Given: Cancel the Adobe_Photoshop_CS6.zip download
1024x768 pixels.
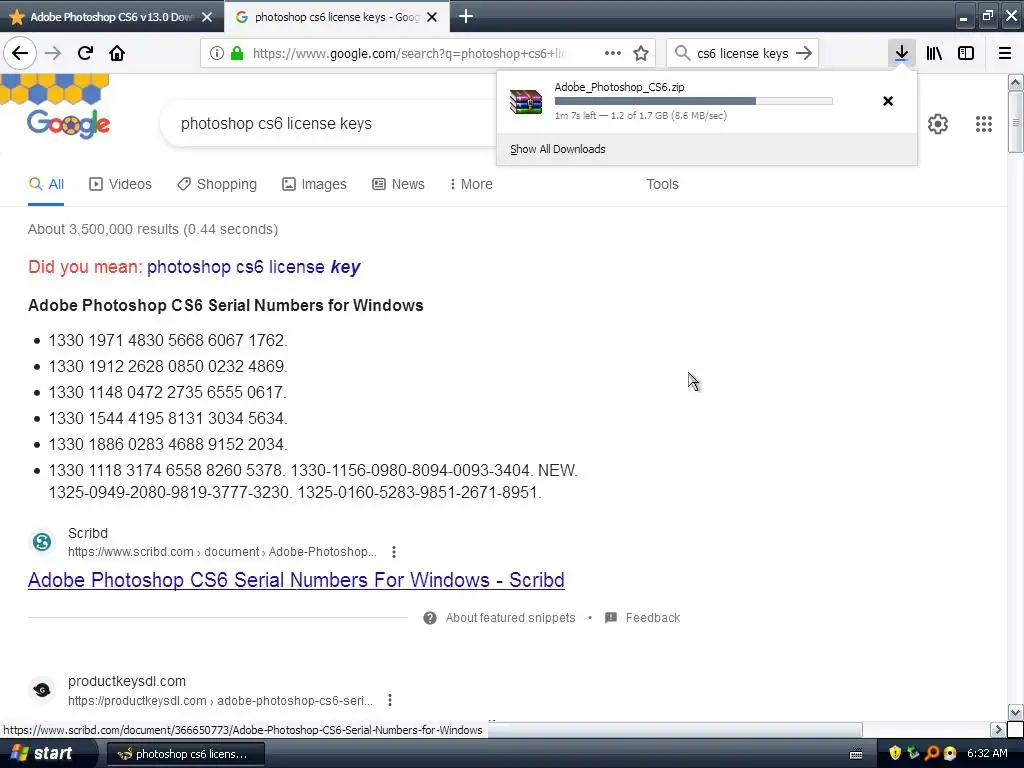Looking at the screenshot, I should pos(888,101).
